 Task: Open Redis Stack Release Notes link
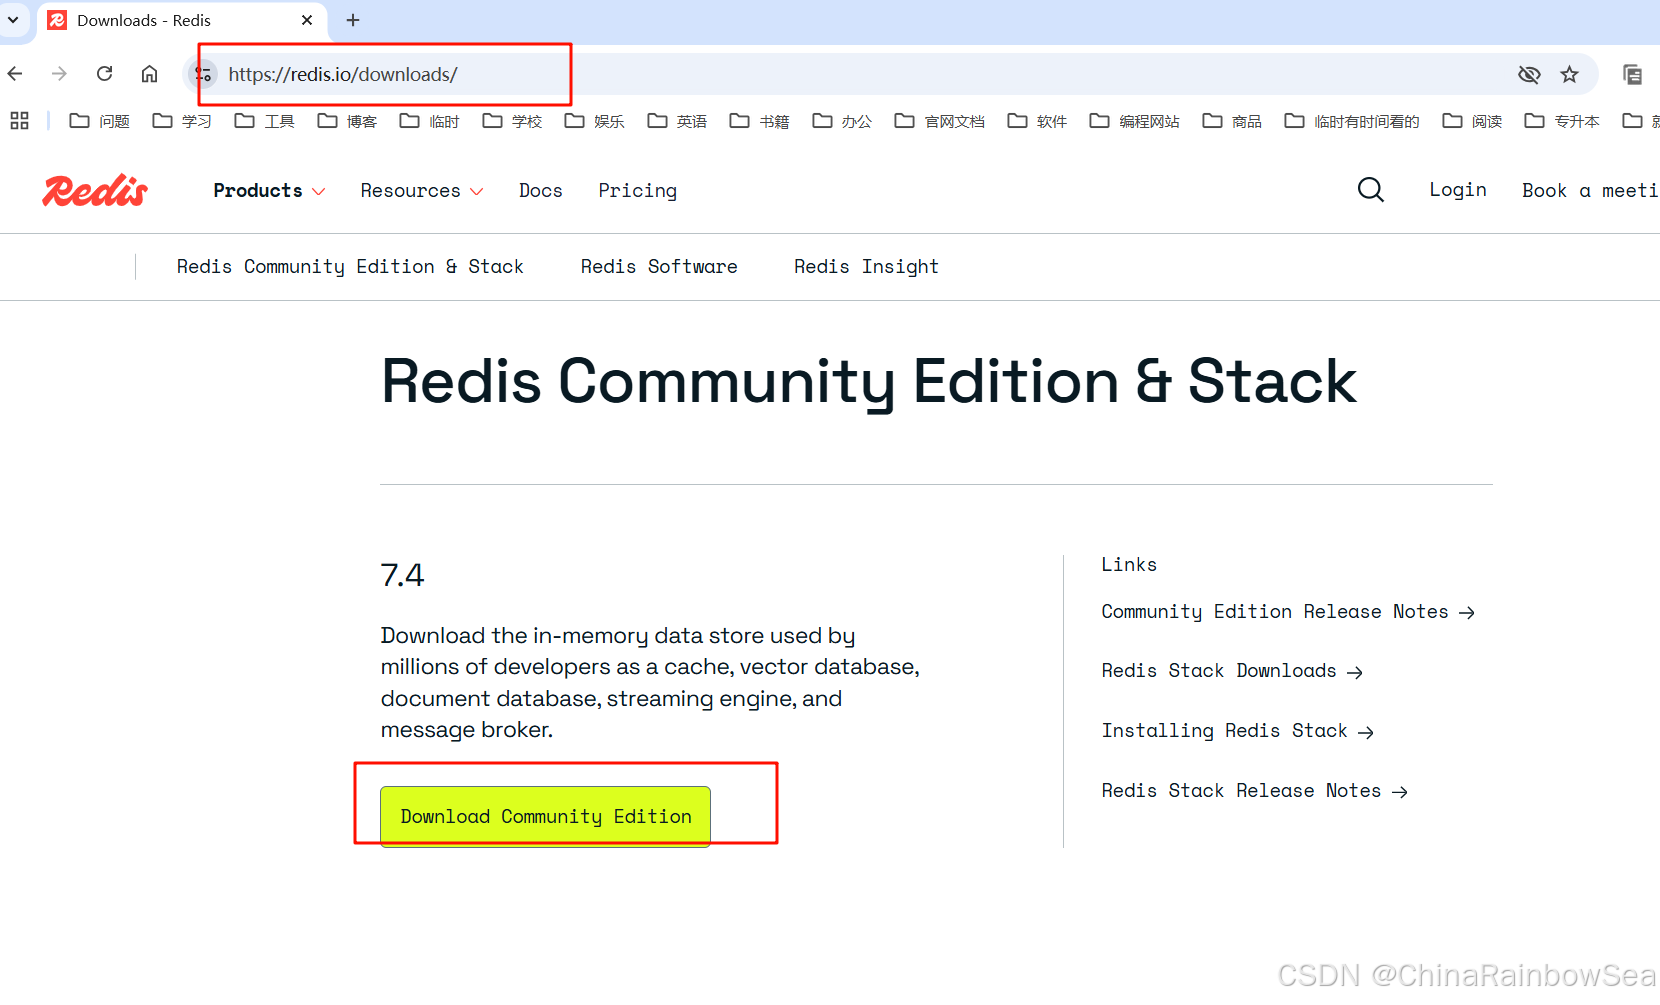(1255, 791)
